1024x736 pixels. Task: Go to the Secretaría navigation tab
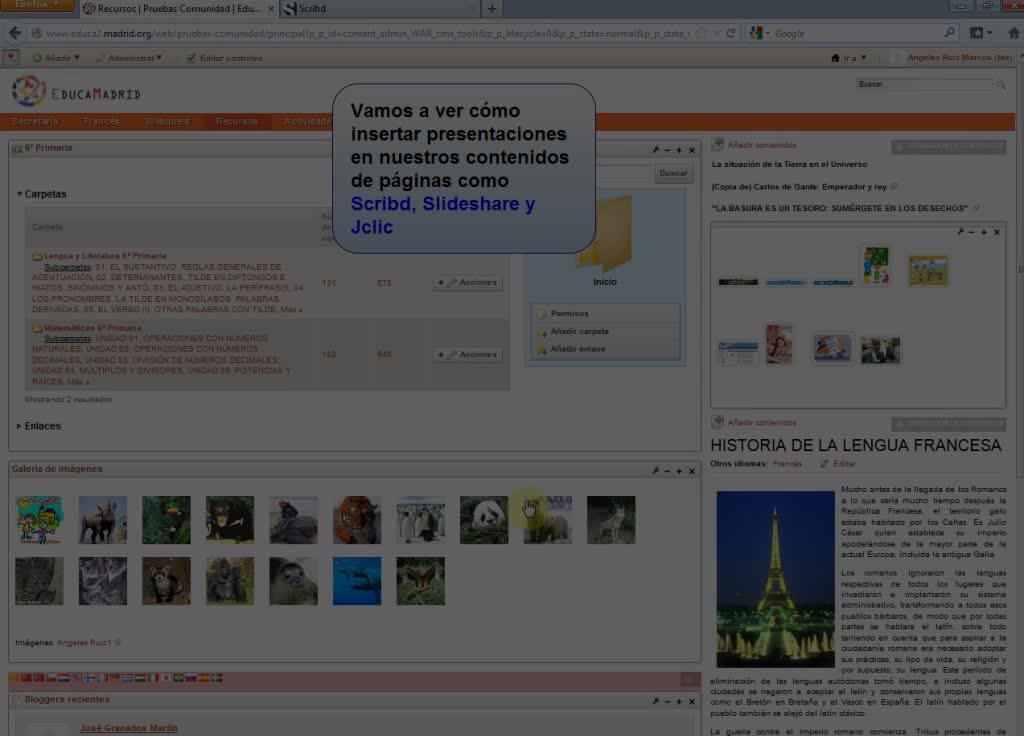(35, 121)
